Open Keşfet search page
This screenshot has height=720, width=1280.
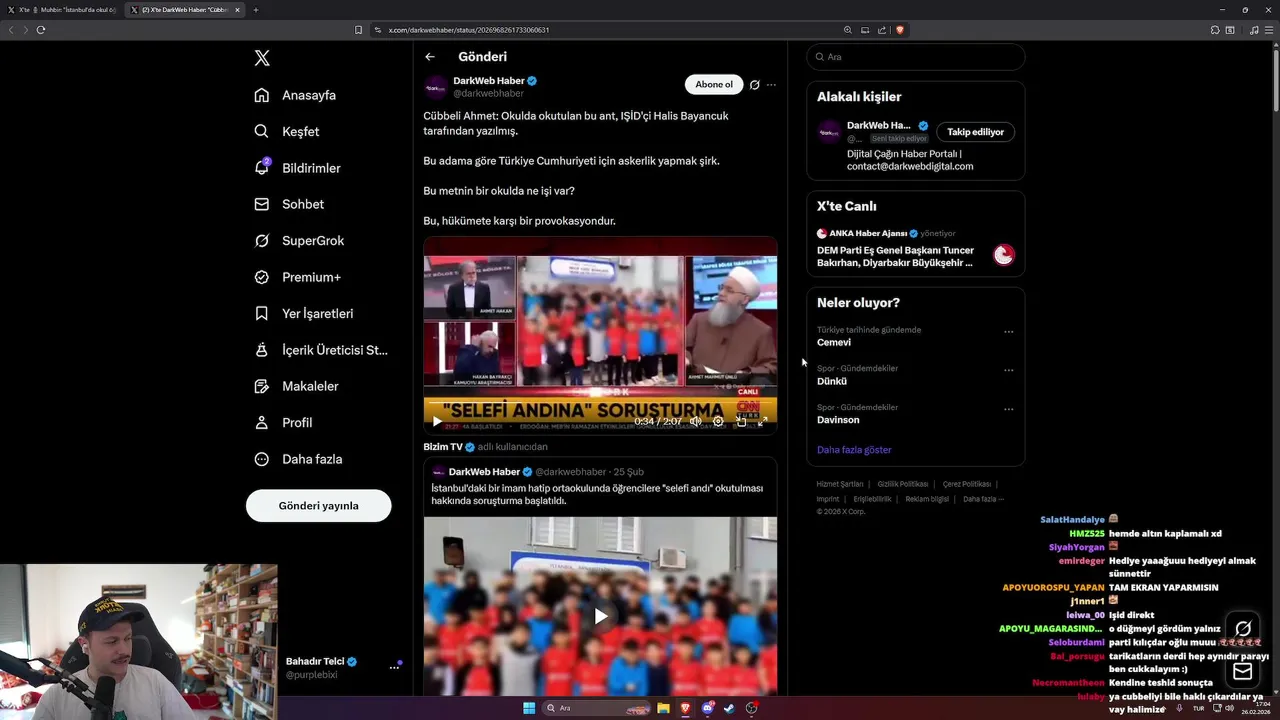(287, 131)
